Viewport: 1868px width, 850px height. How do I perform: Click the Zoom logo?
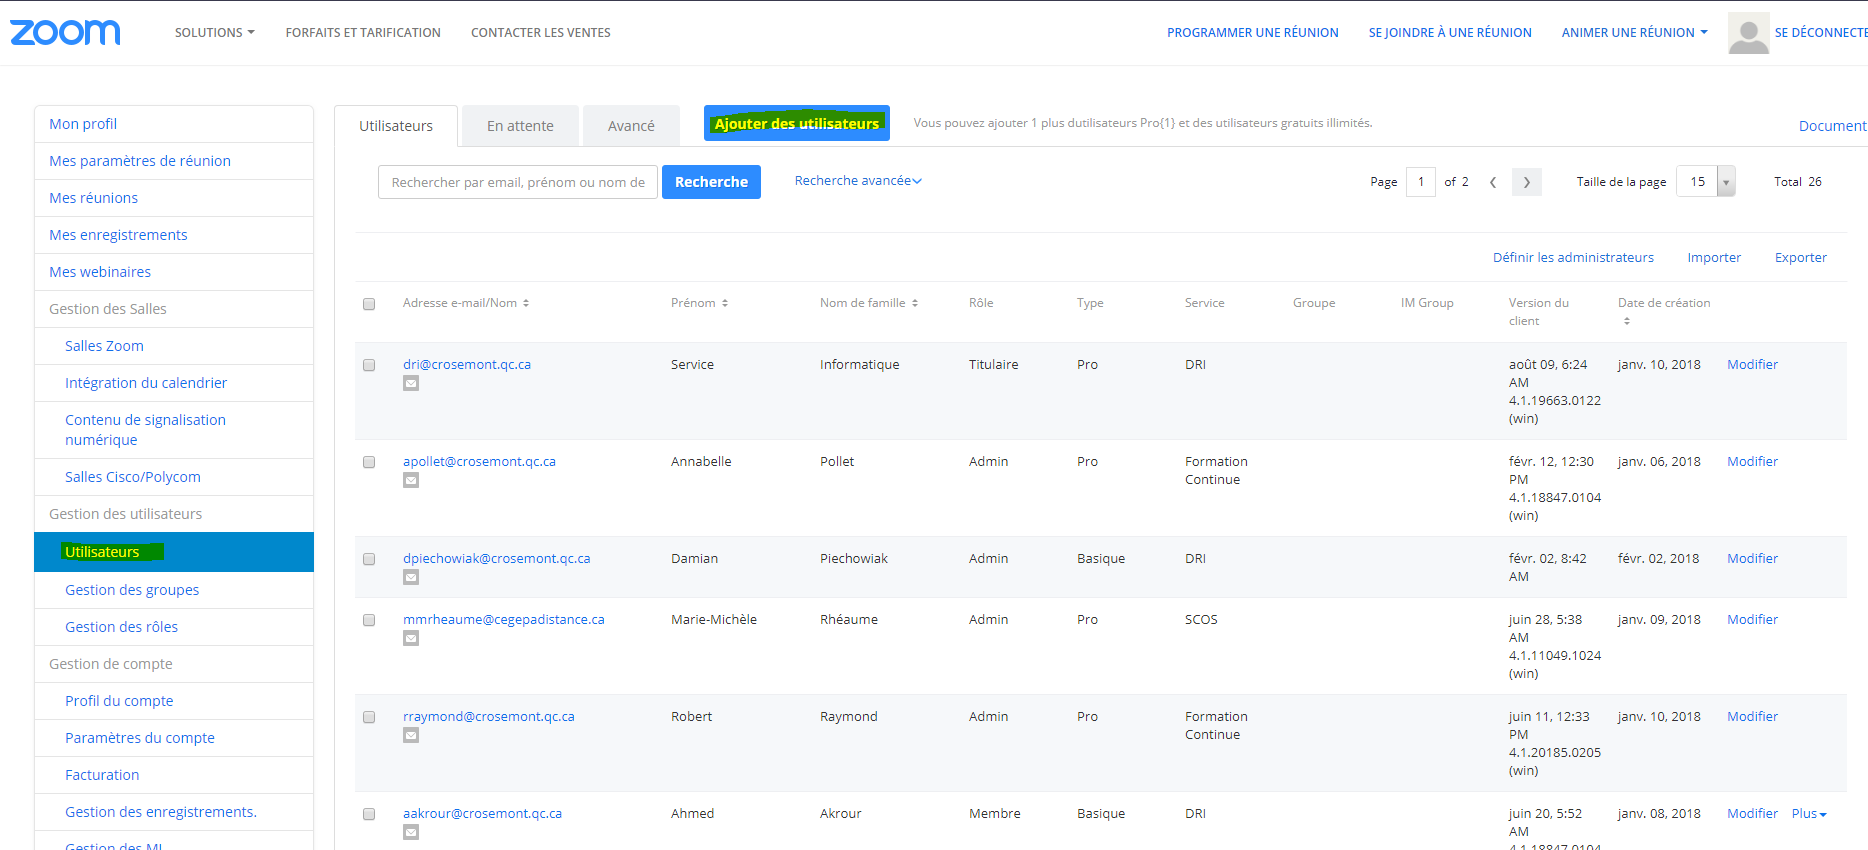coord(65,33)
